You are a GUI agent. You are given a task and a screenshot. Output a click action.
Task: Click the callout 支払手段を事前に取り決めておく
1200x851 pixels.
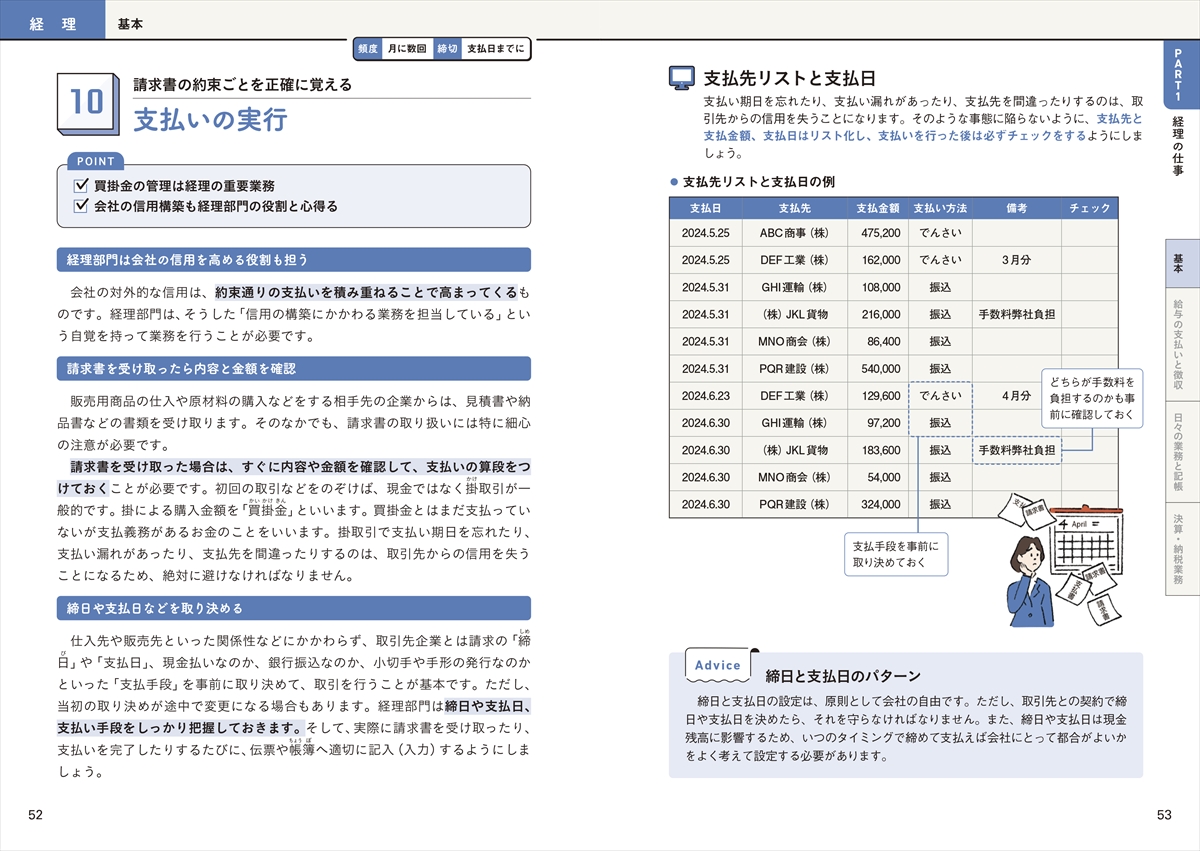[x=896, y=554]
